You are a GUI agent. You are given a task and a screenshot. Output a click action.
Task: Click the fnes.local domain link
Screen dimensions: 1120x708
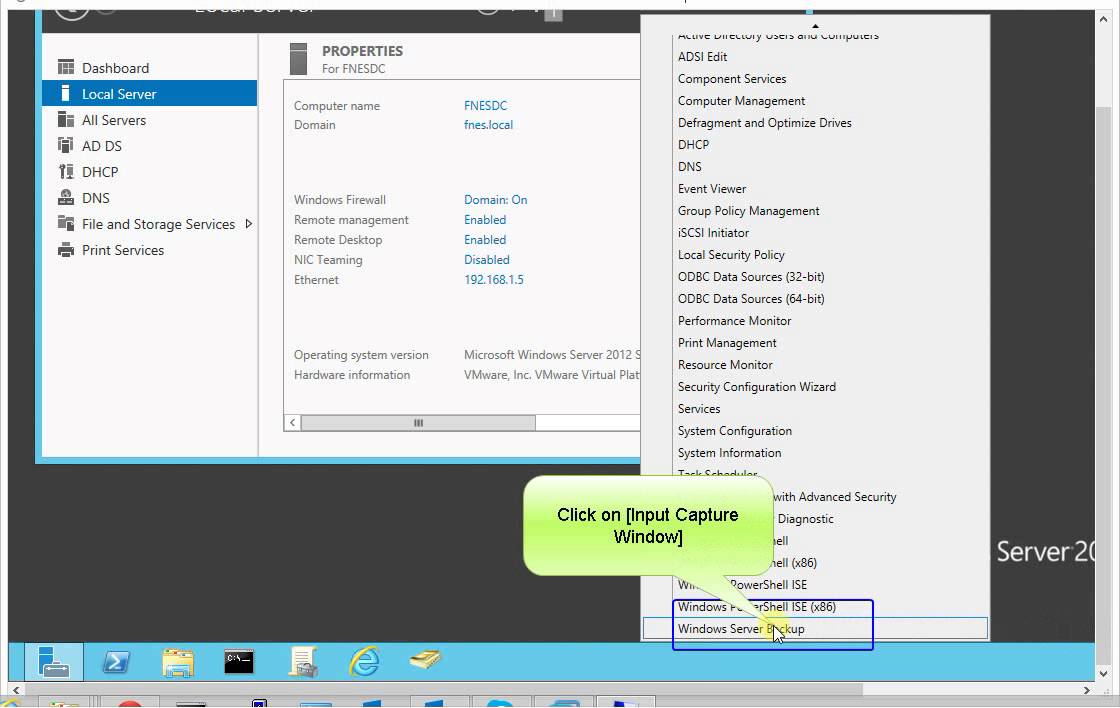click(x=488, y=124)
